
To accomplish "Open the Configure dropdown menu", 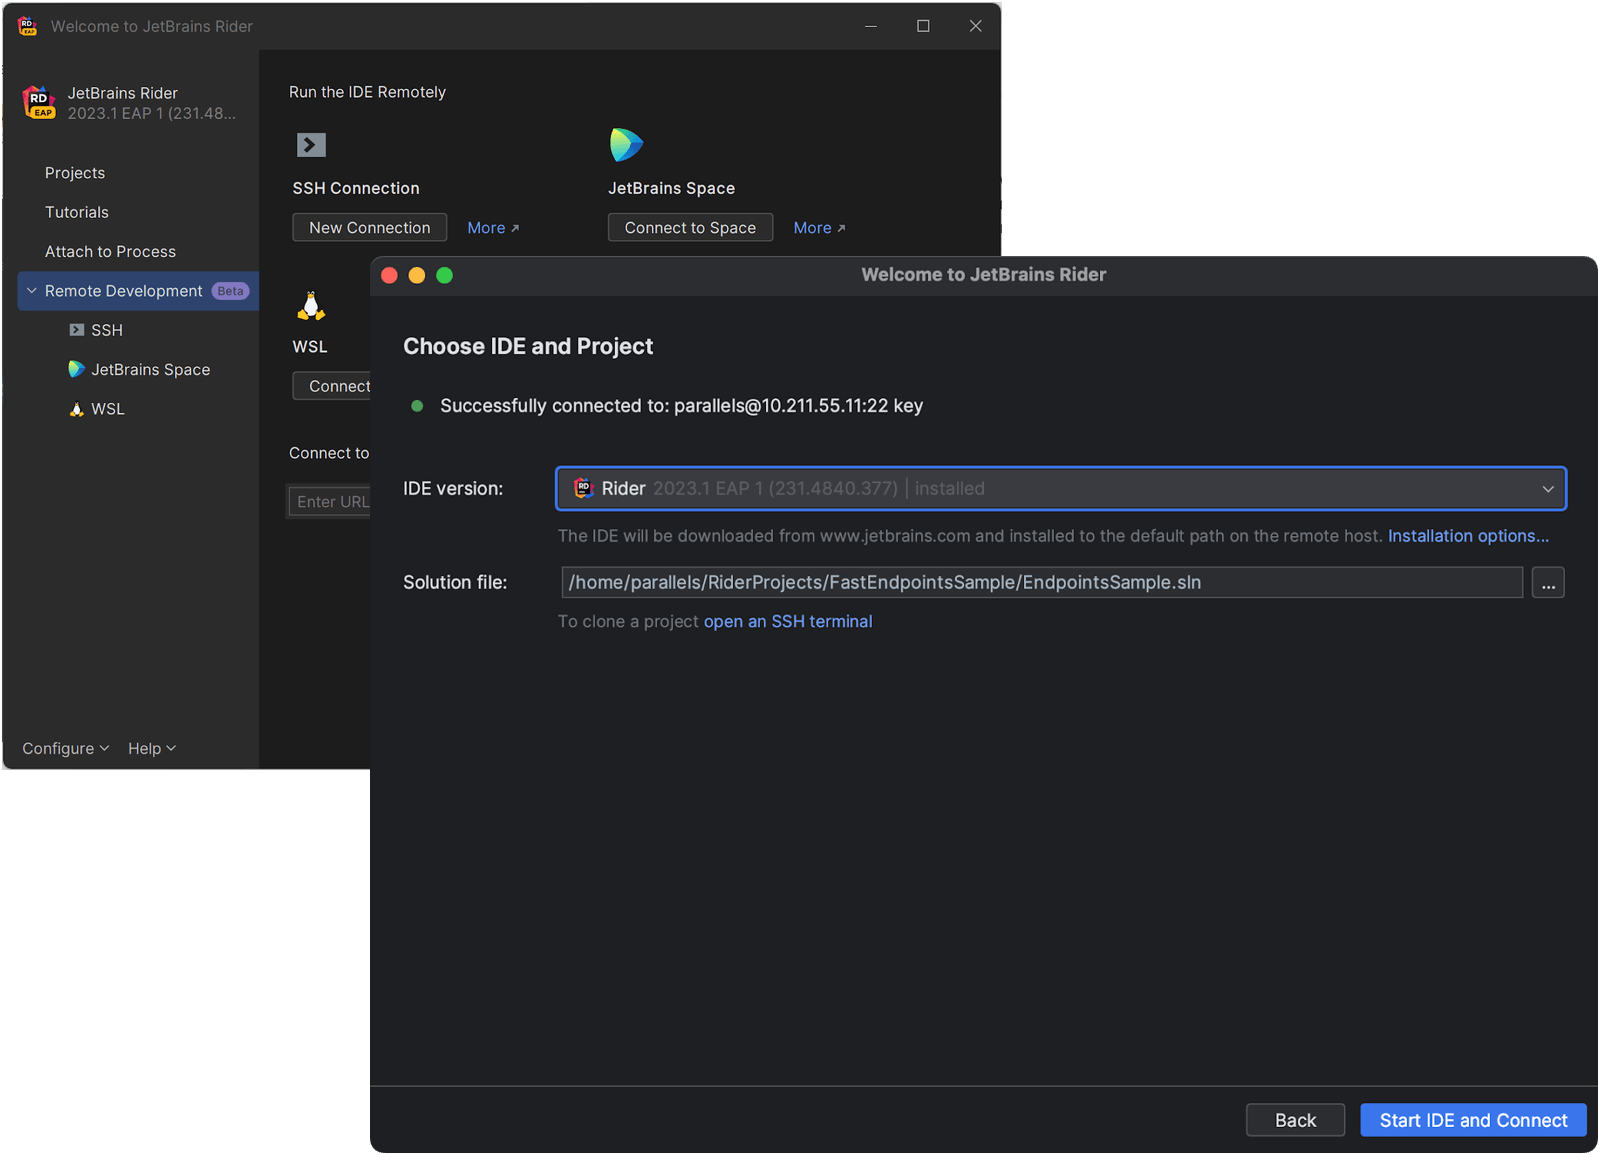I will tap(66, 749).
